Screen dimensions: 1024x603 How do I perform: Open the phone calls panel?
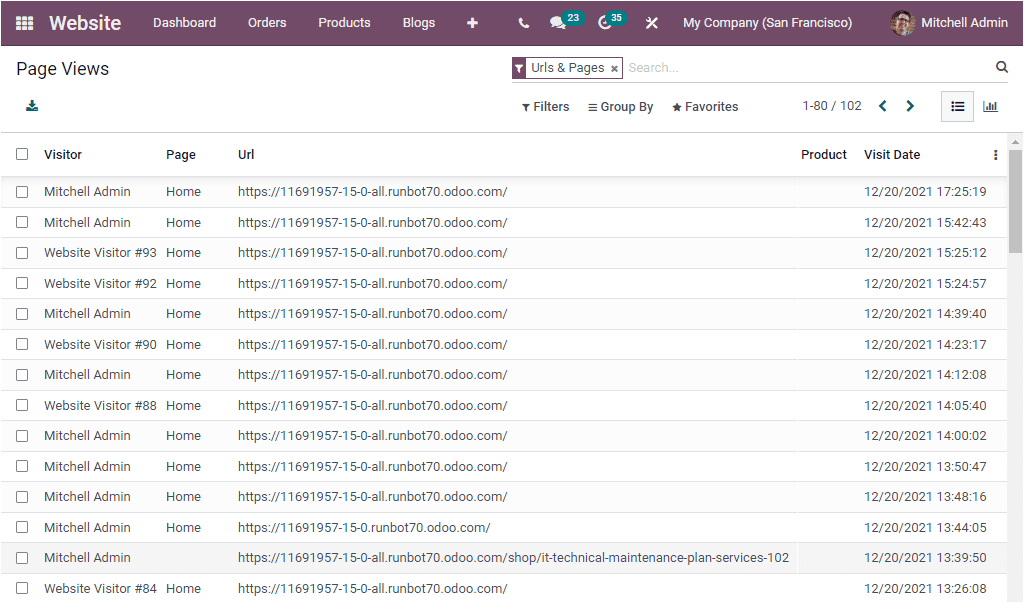coord(524,22)
